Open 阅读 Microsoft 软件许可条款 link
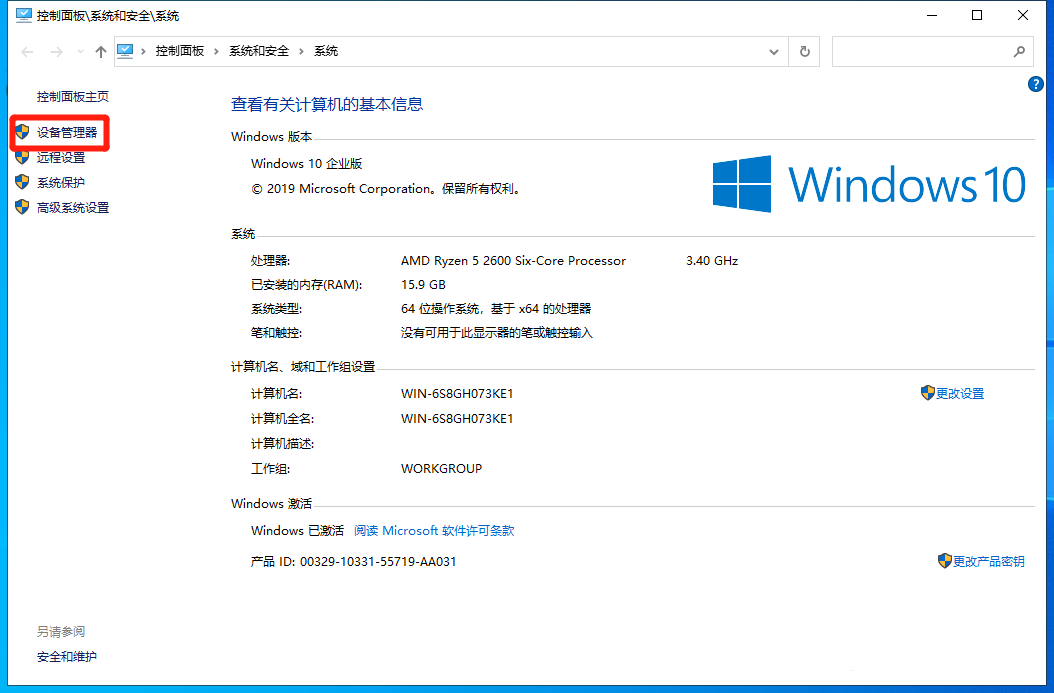The width and height of the screenshot is (1054, 693). (434, 531)
